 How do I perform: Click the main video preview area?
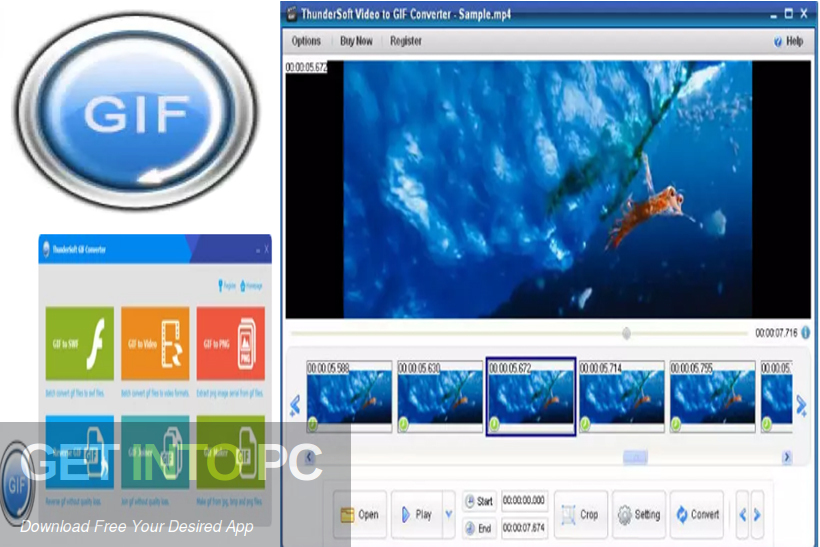click(x=548, y=189)
